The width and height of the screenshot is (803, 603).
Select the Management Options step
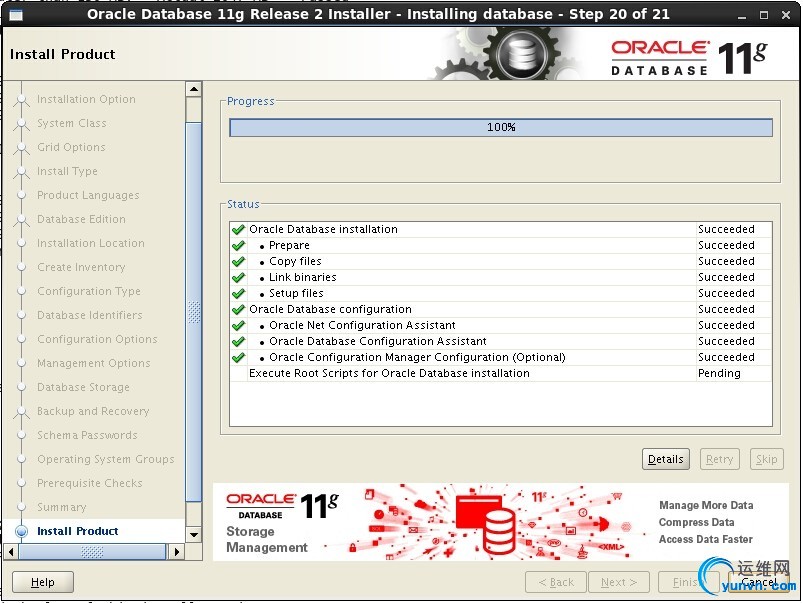[x=94, y=363]
